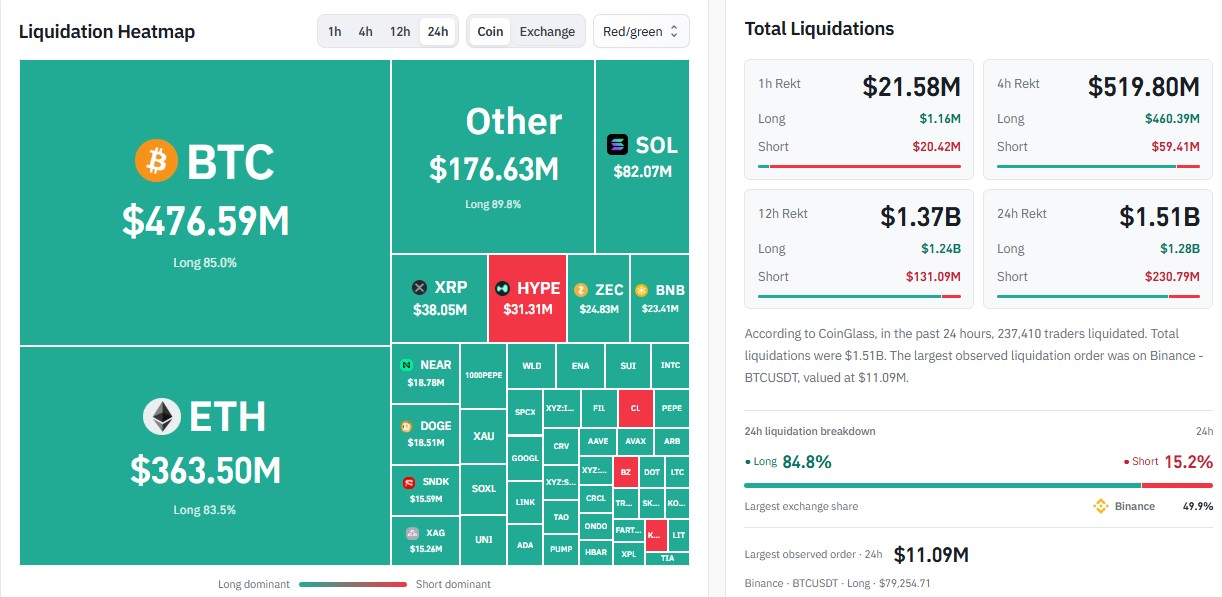This screenshot has width=1222, height=597.
Task: Click the DOGE coin icon
Action: coord(407,426)
